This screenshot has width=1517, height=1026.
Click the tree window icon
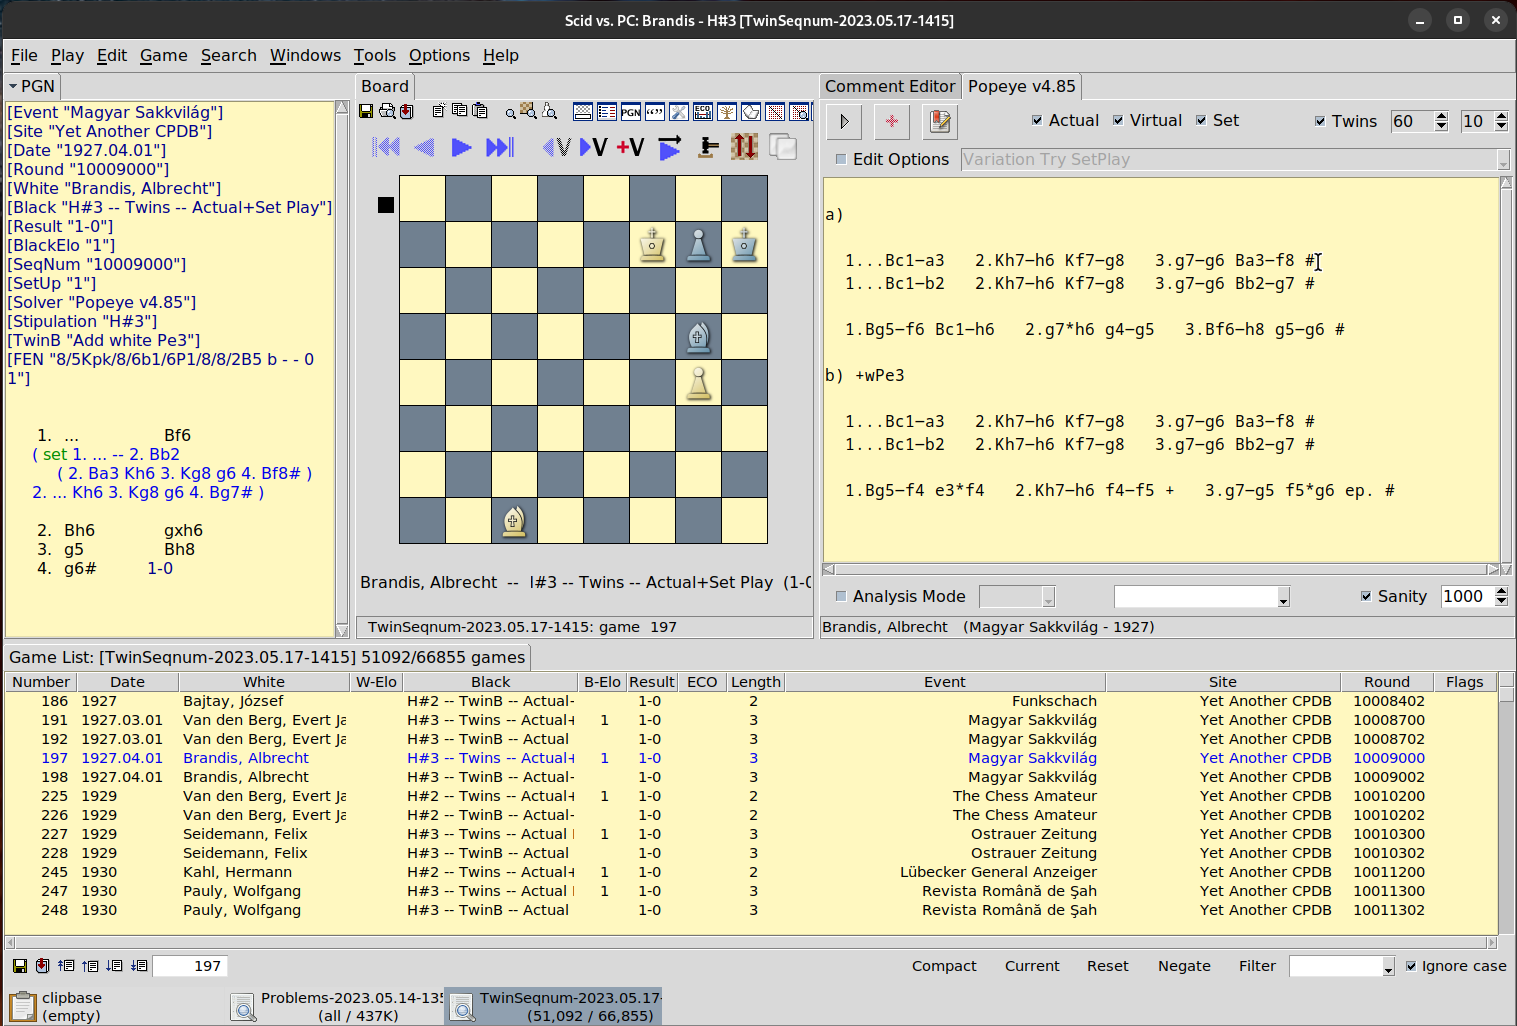click(727, 112)
